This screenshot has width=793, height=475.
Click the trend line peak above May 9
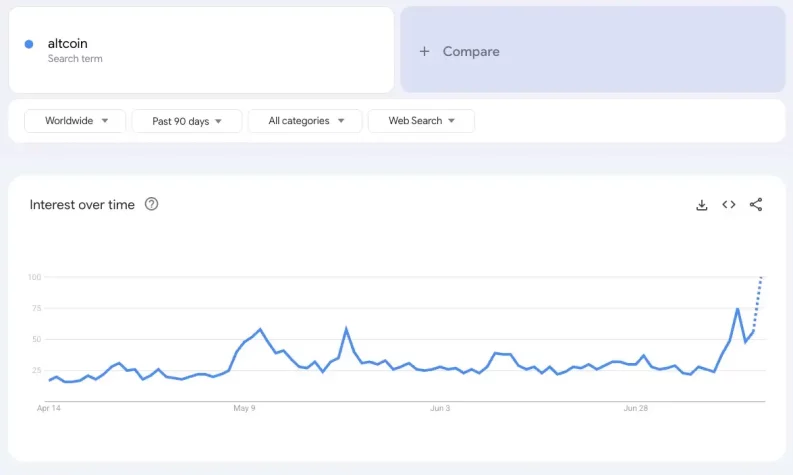click(x=260, y=329)
